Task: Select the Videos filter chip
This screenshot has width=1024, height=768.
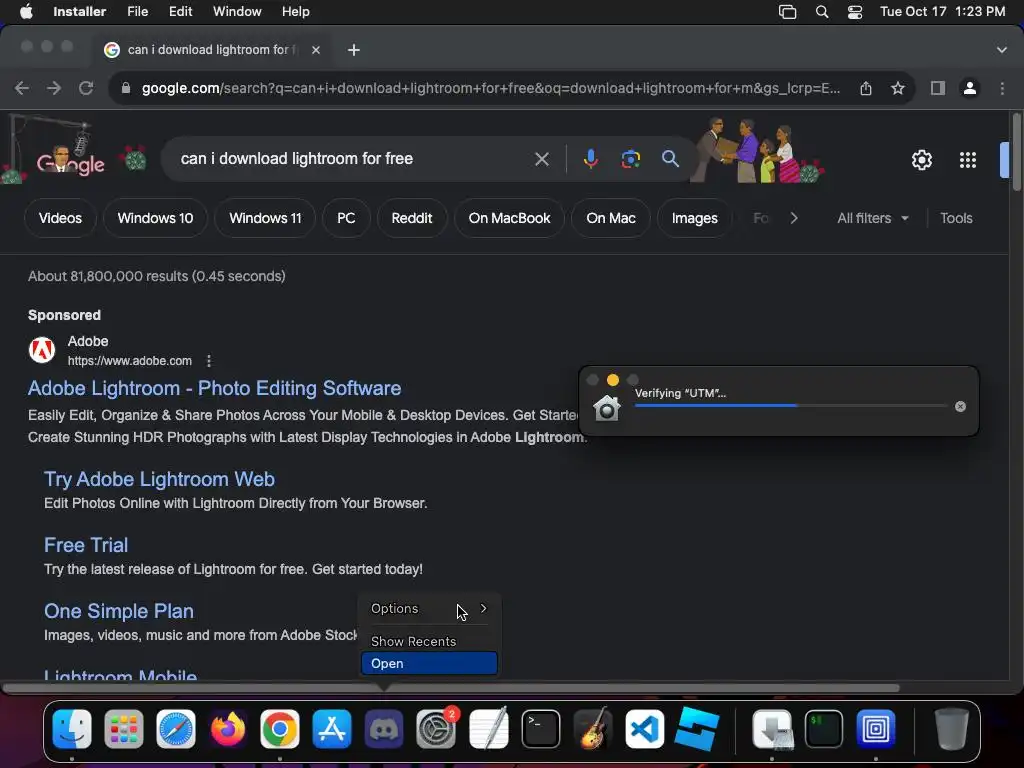Action: click(x=60, y=218)
